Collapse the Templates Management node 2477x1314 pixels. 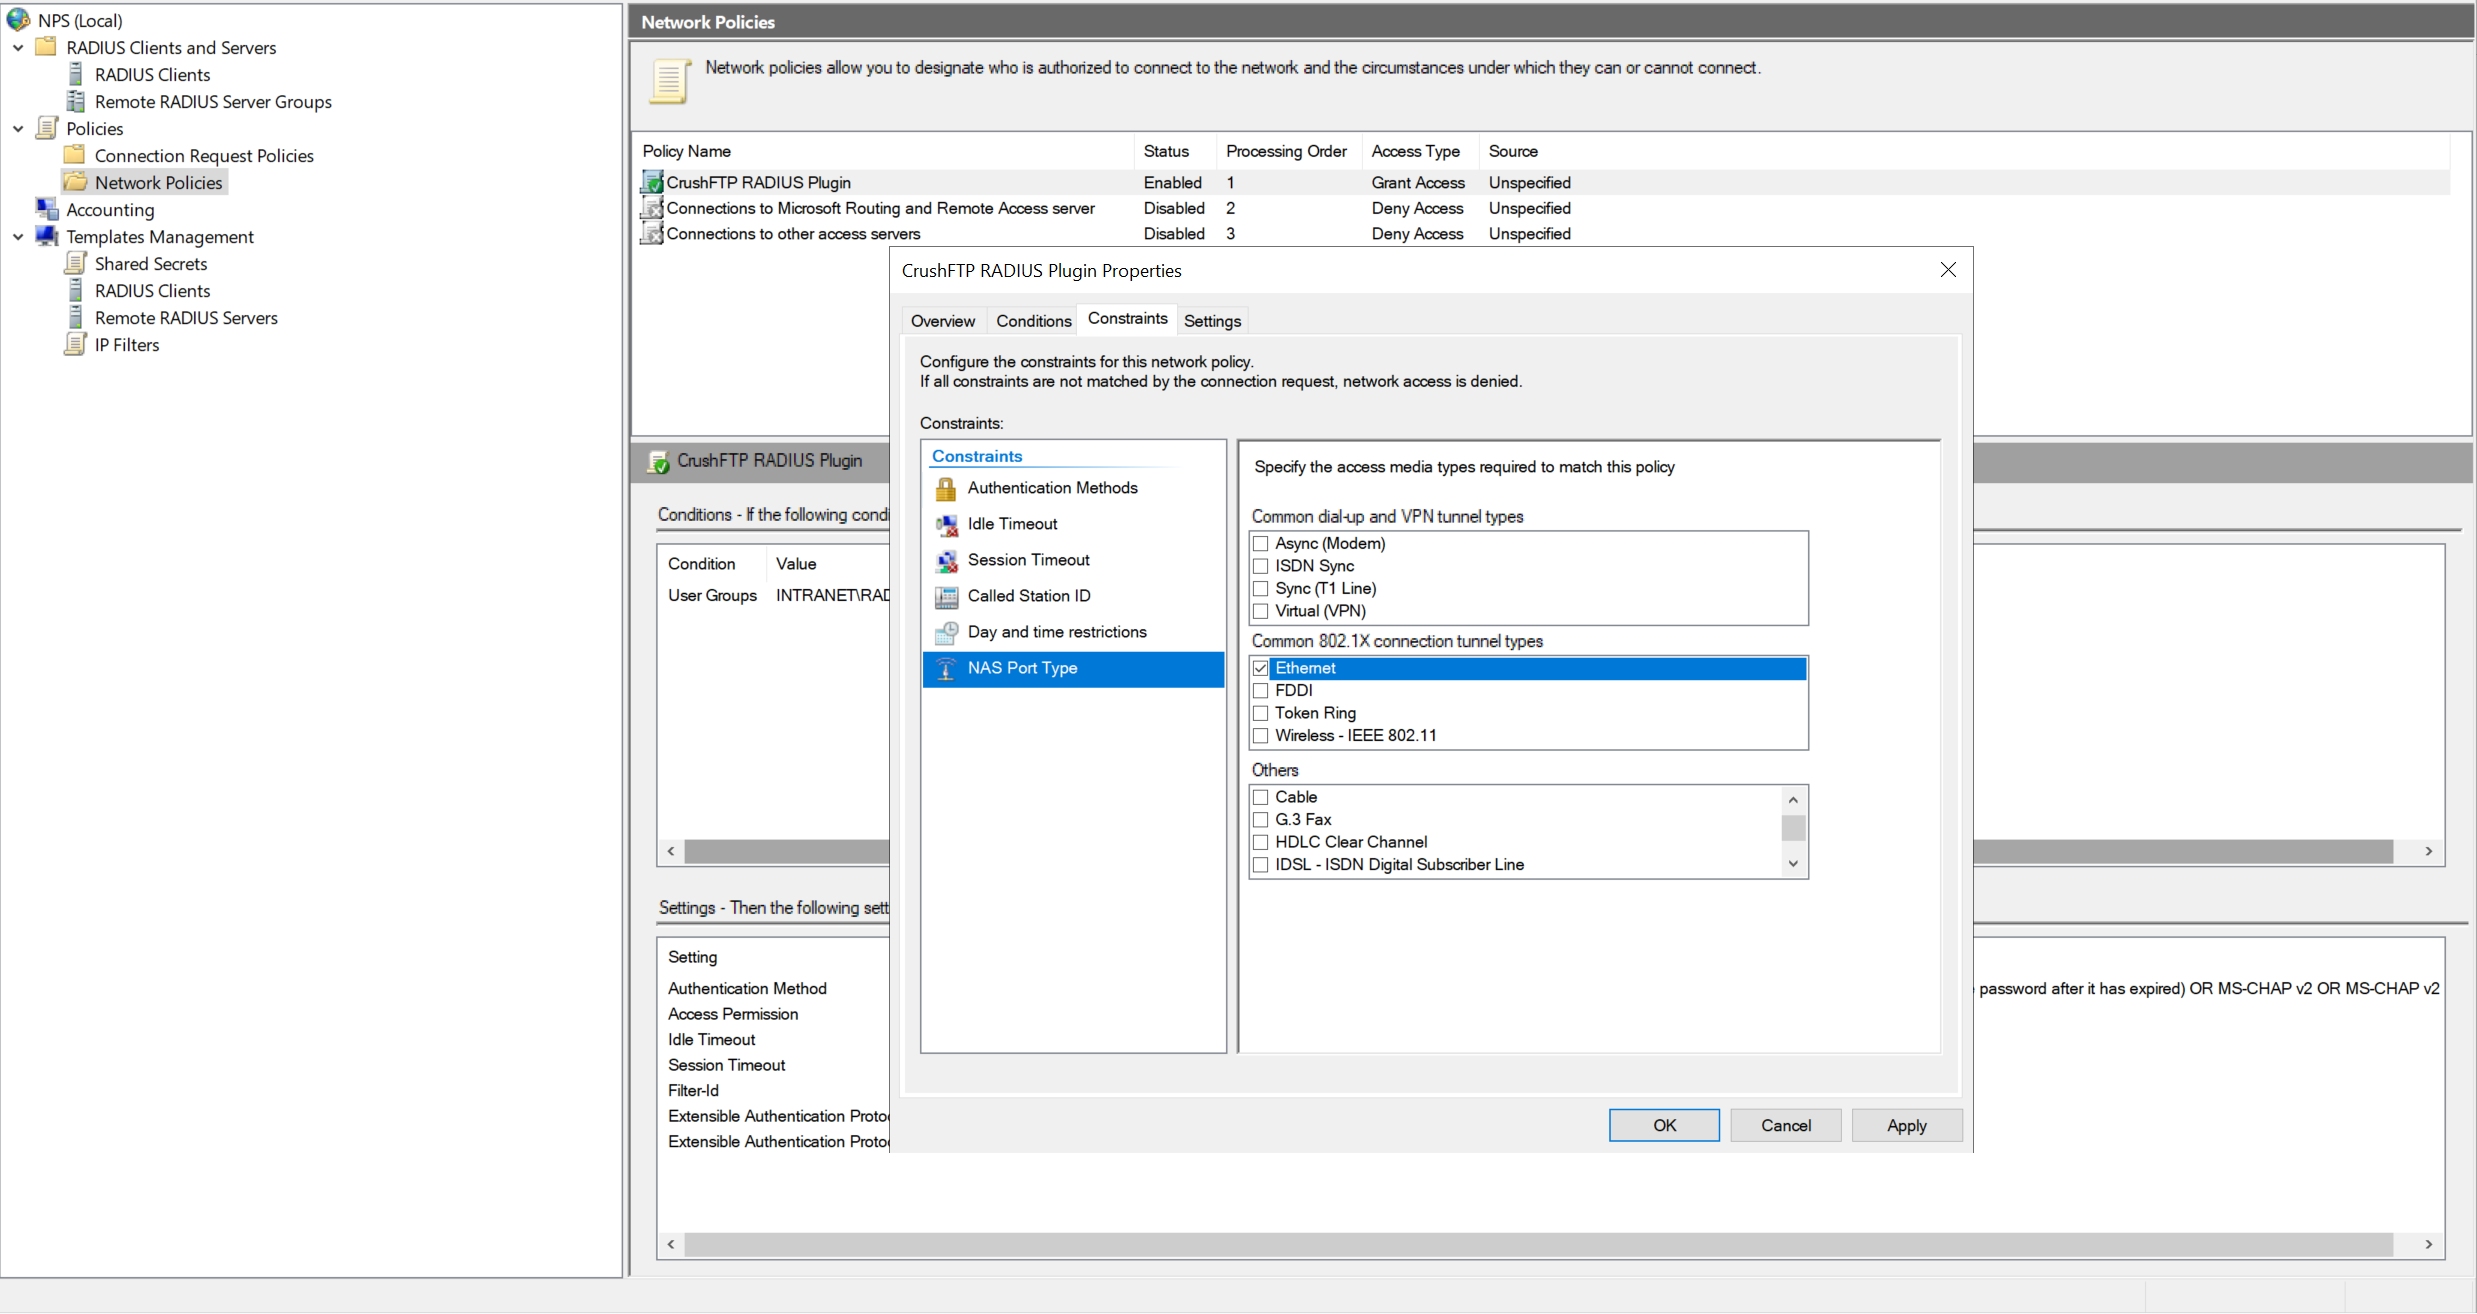[18, 236]
